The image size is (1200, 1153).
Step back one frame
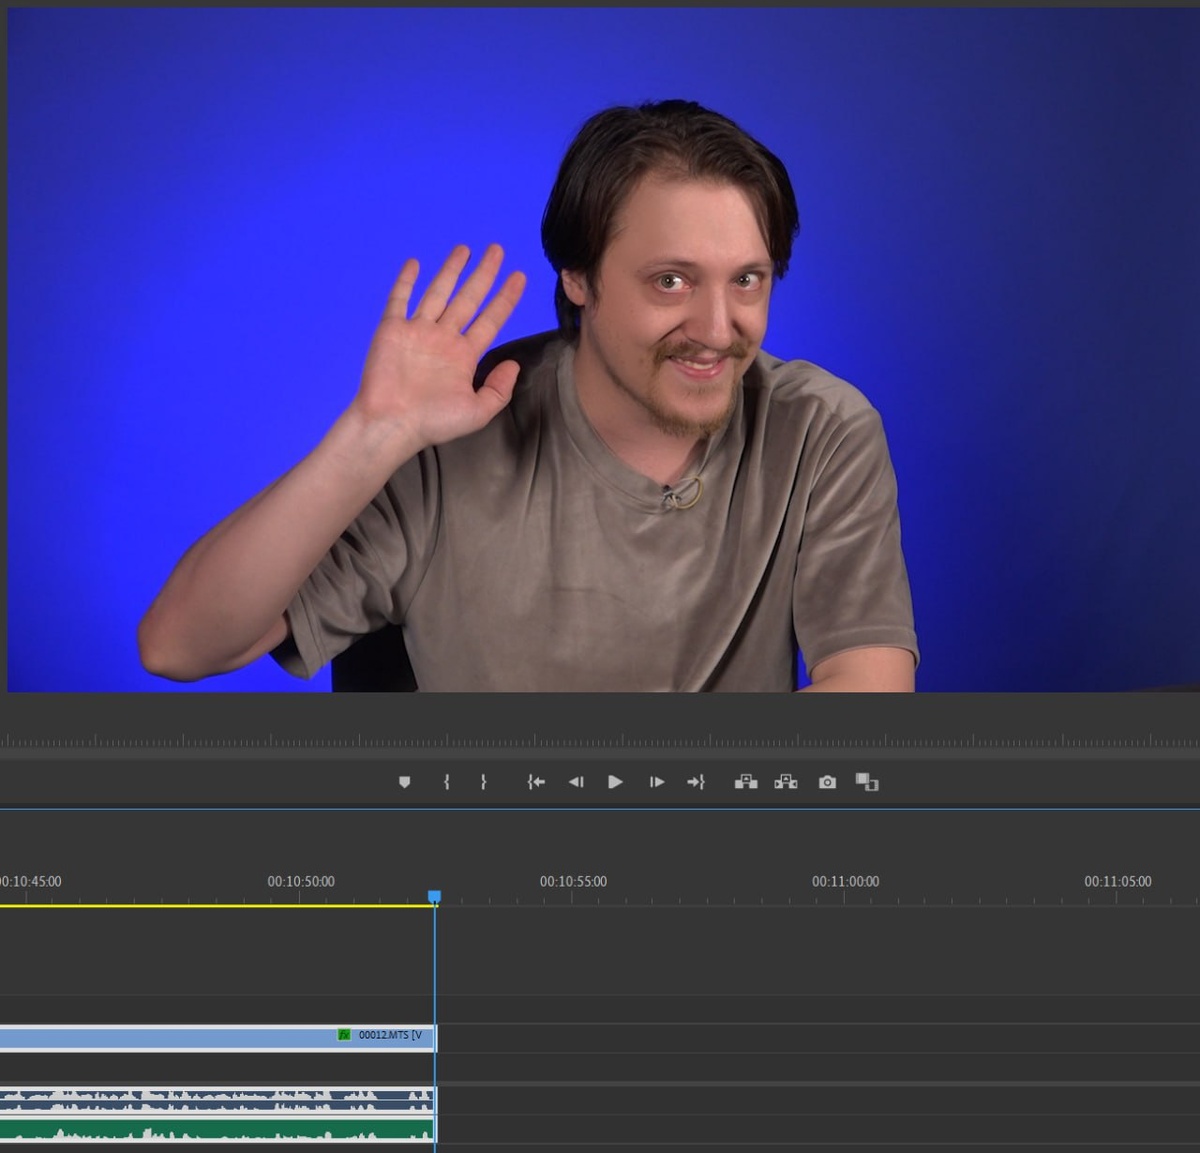tap(576, 782)
